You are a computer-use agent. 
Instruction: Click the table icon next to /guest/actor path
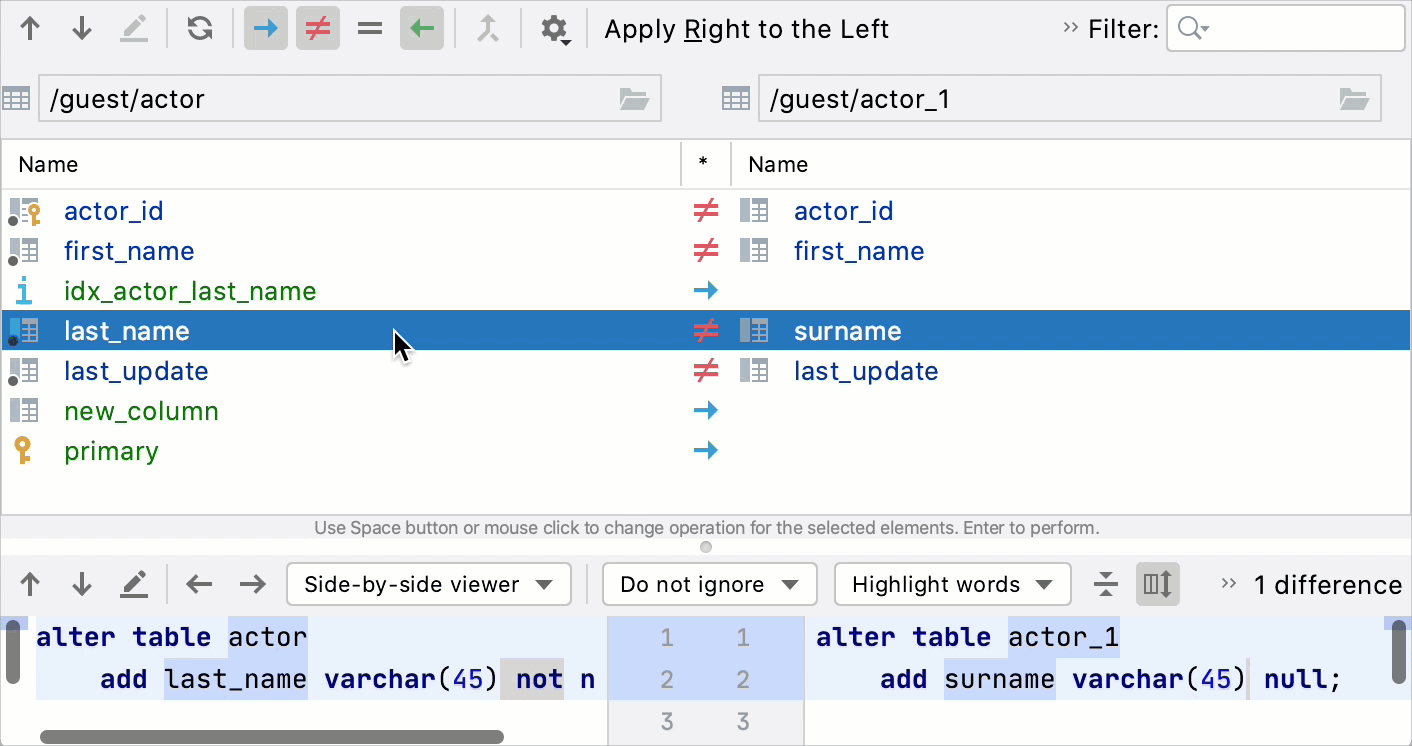tap(16, 98)
